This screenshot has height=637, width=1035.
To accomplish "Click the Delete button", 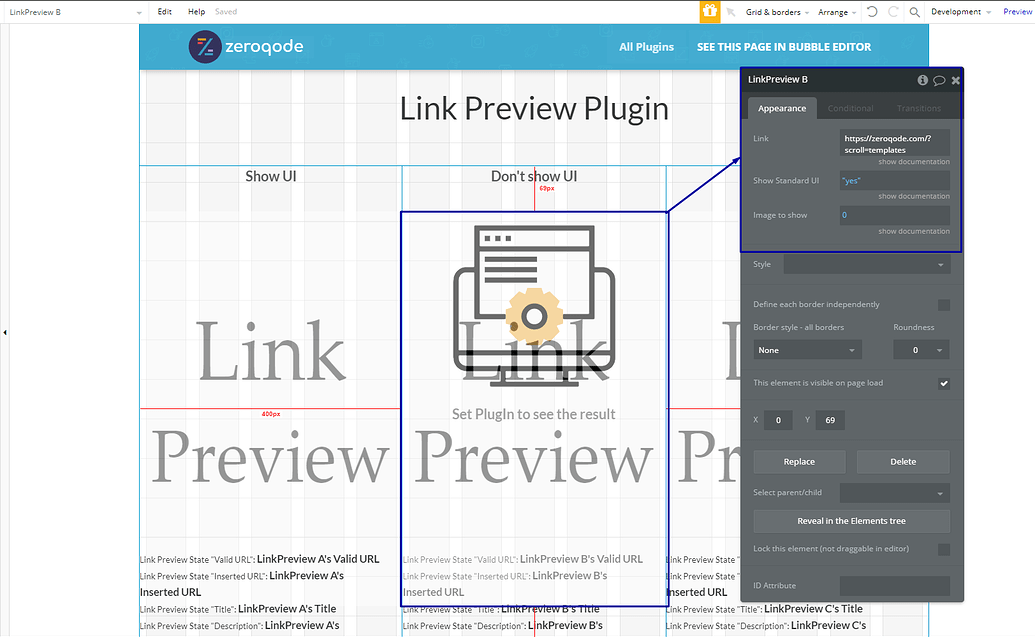I will pos(903,461).
